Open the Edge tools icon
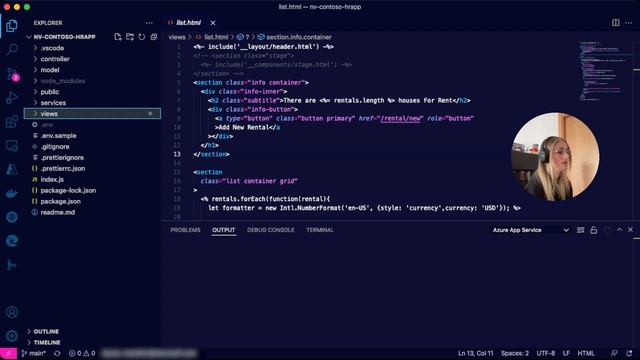The width and height of the screenshot is (640, 360). click(12, 241)
